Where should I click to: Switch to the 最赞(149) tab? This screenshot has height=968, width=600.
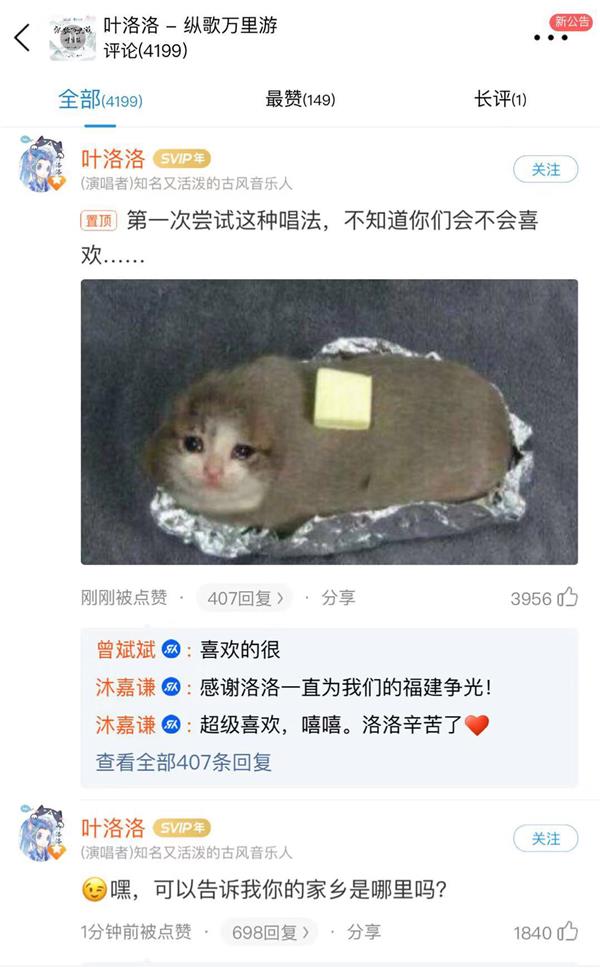(300, 99)
